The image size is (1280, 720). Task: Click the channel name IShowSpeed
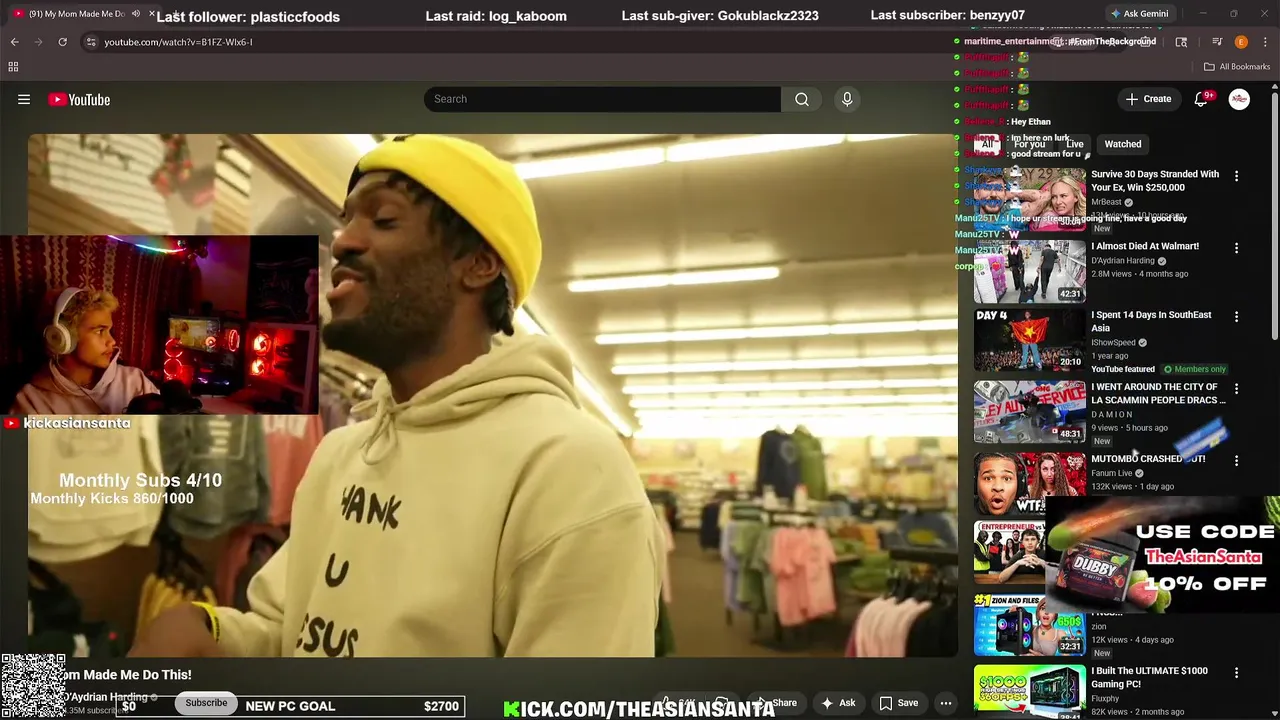click(x=1114, y=343)
